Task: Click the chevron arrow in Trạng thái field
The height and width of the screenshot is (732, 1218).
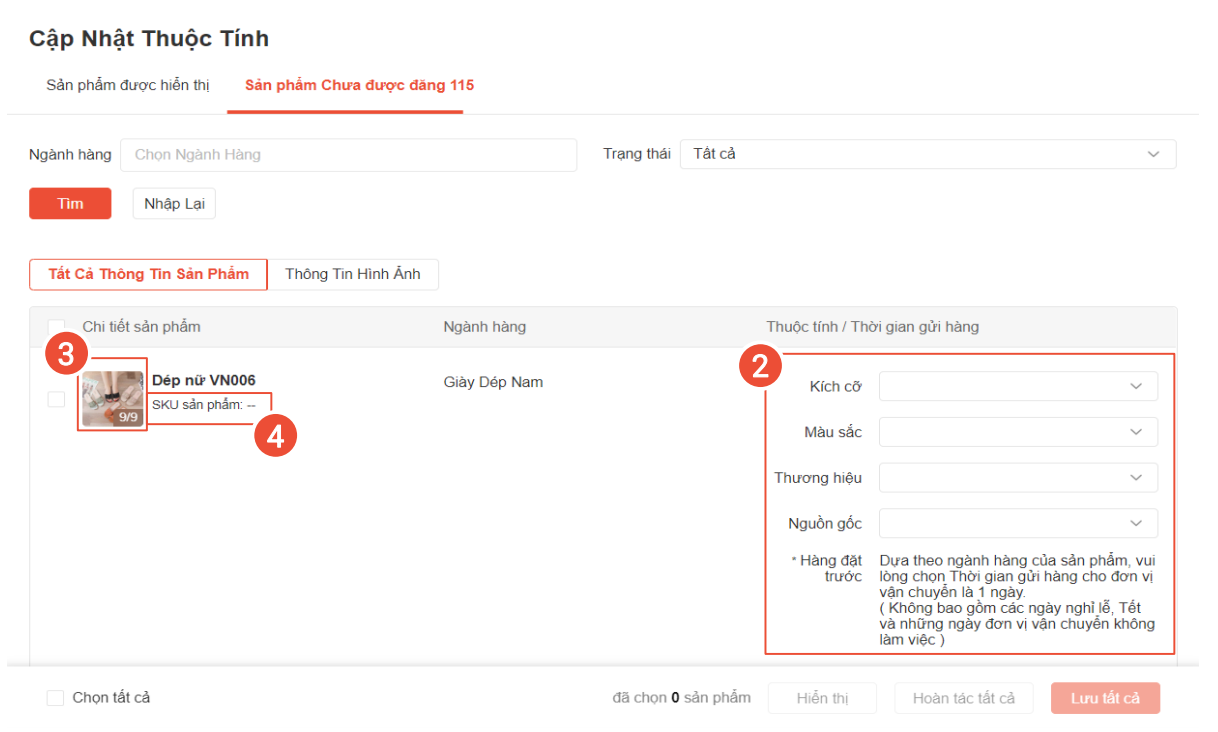Action: 1153,154
